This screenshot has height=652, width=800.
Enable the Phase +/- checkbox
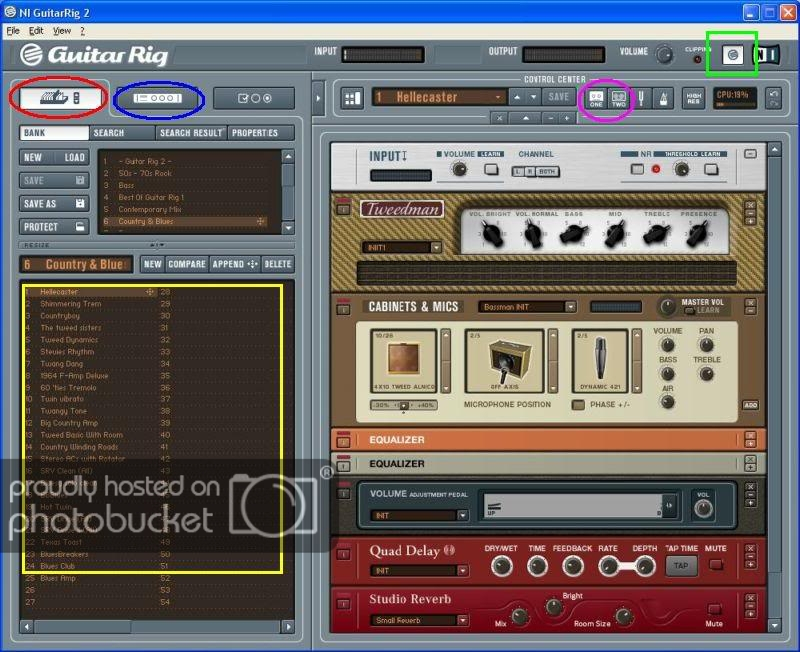point(578,405)
